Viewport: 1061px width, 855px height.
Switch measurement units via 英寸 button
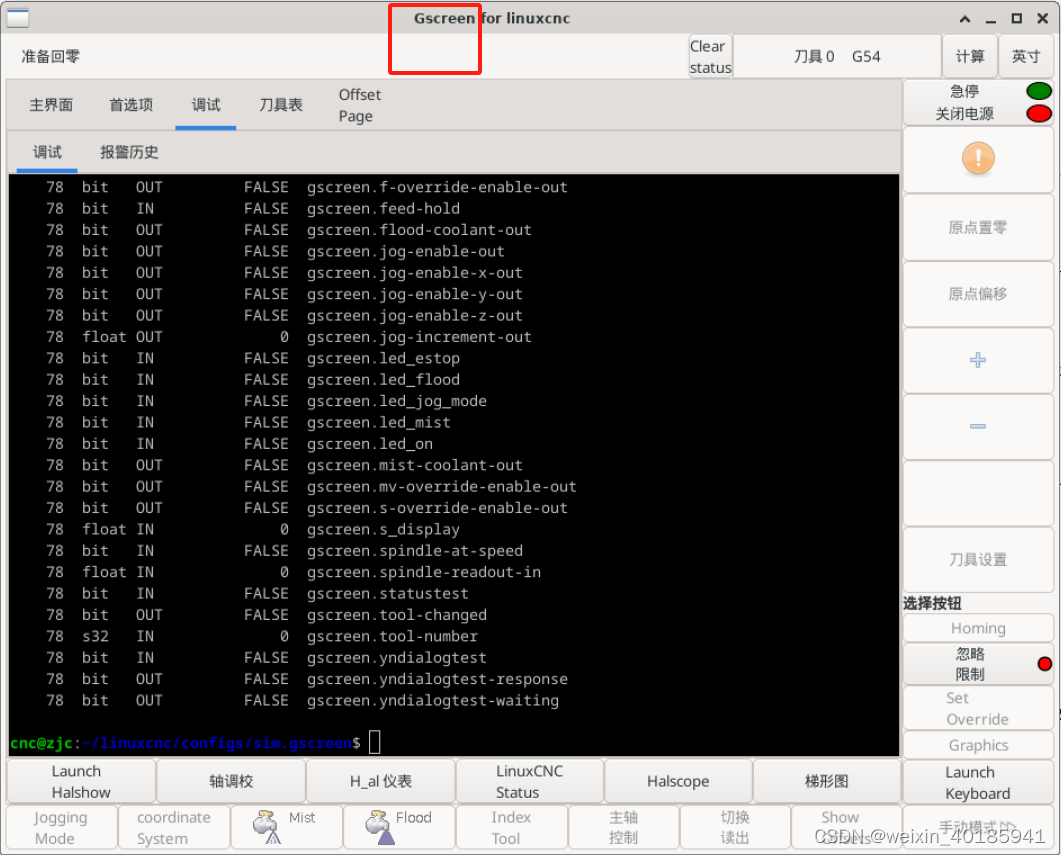pos(1026,56)
